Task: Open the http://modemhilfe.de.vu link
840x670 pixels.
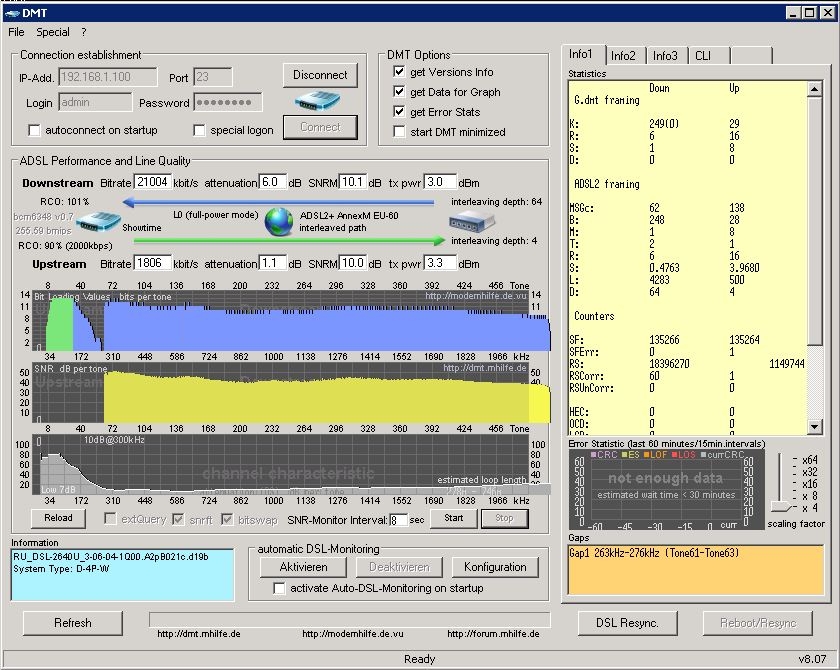Action: (352, 634)
